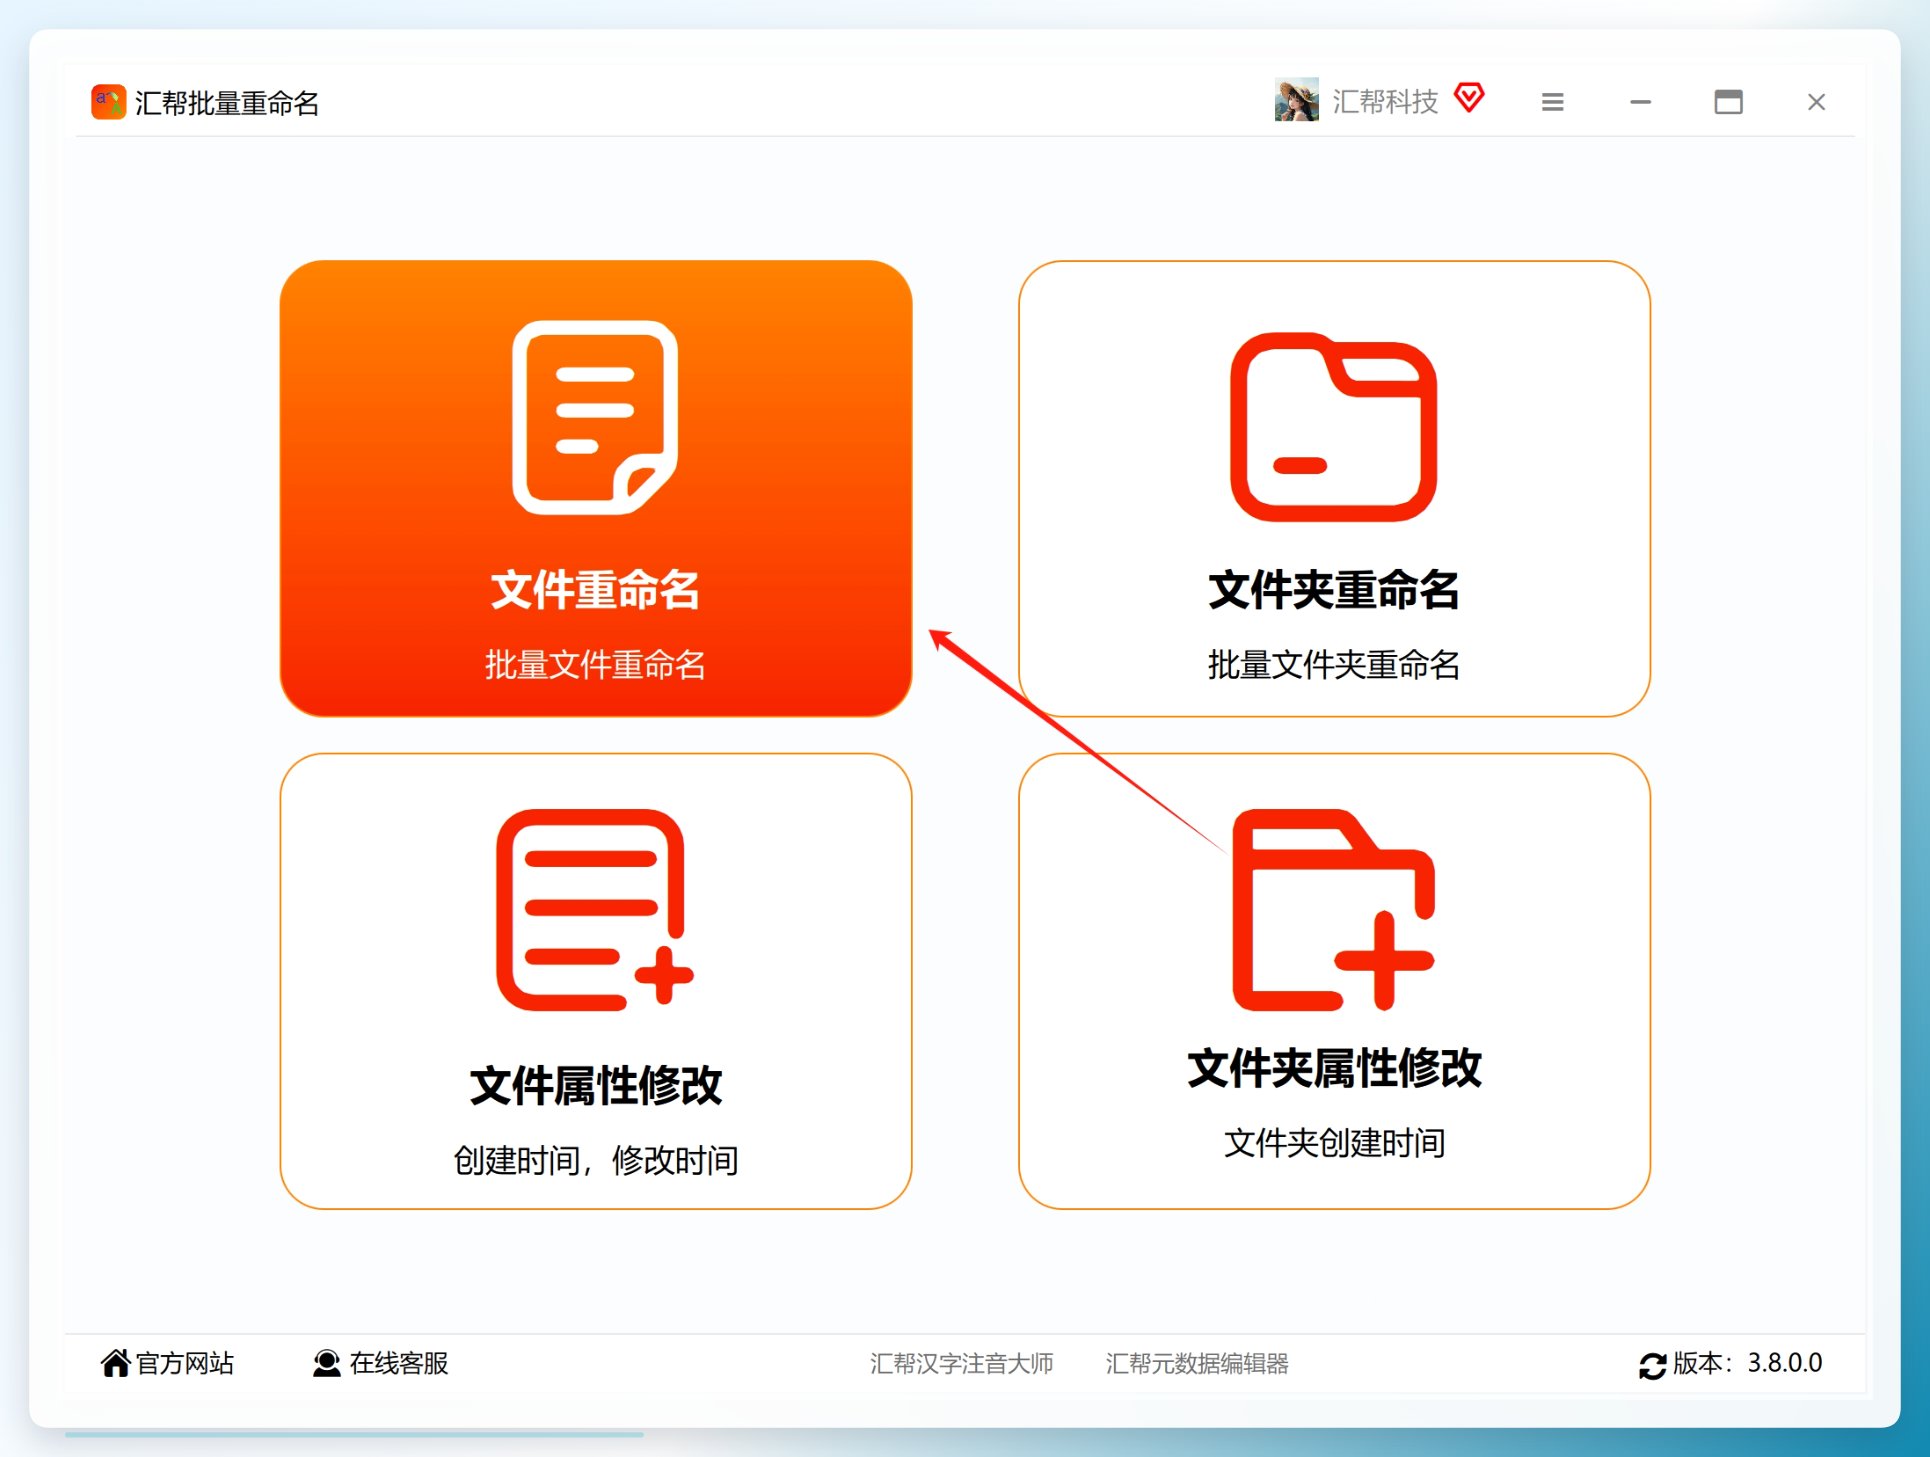The image size is (1930, 1457).
Task: Click the red VIP diamond icon
Action: pos(1469,98)
